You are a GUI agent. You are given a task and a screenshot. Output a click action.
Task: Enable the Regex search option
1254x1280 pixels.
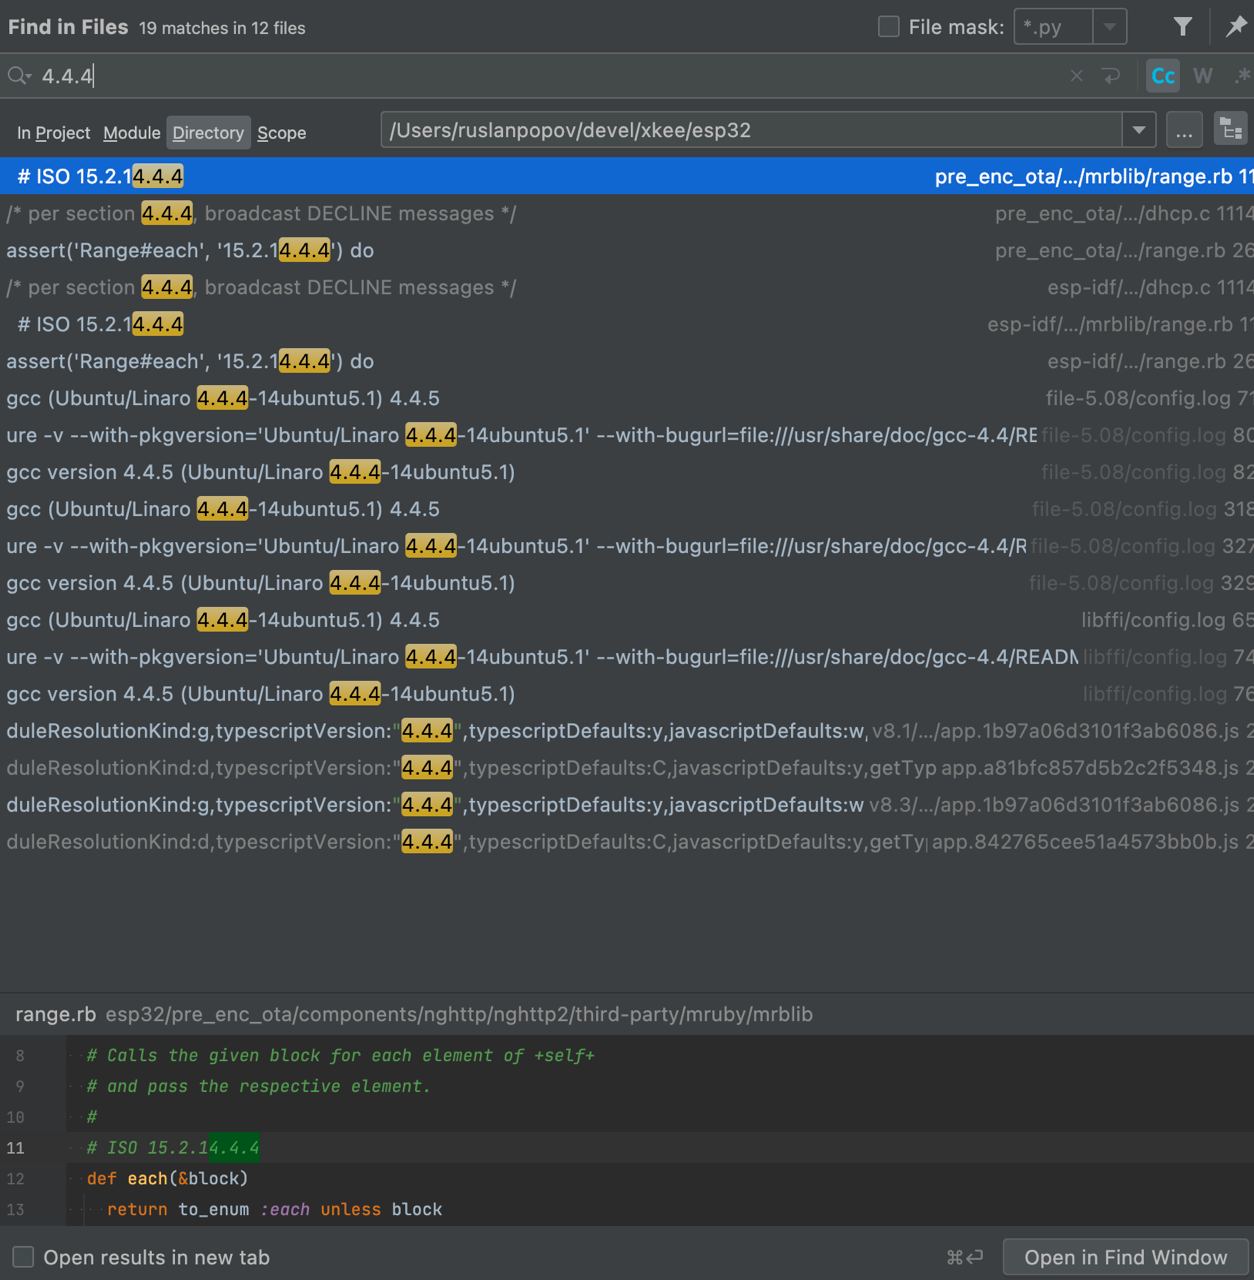pyautogui.click(x=1241, y=76)
